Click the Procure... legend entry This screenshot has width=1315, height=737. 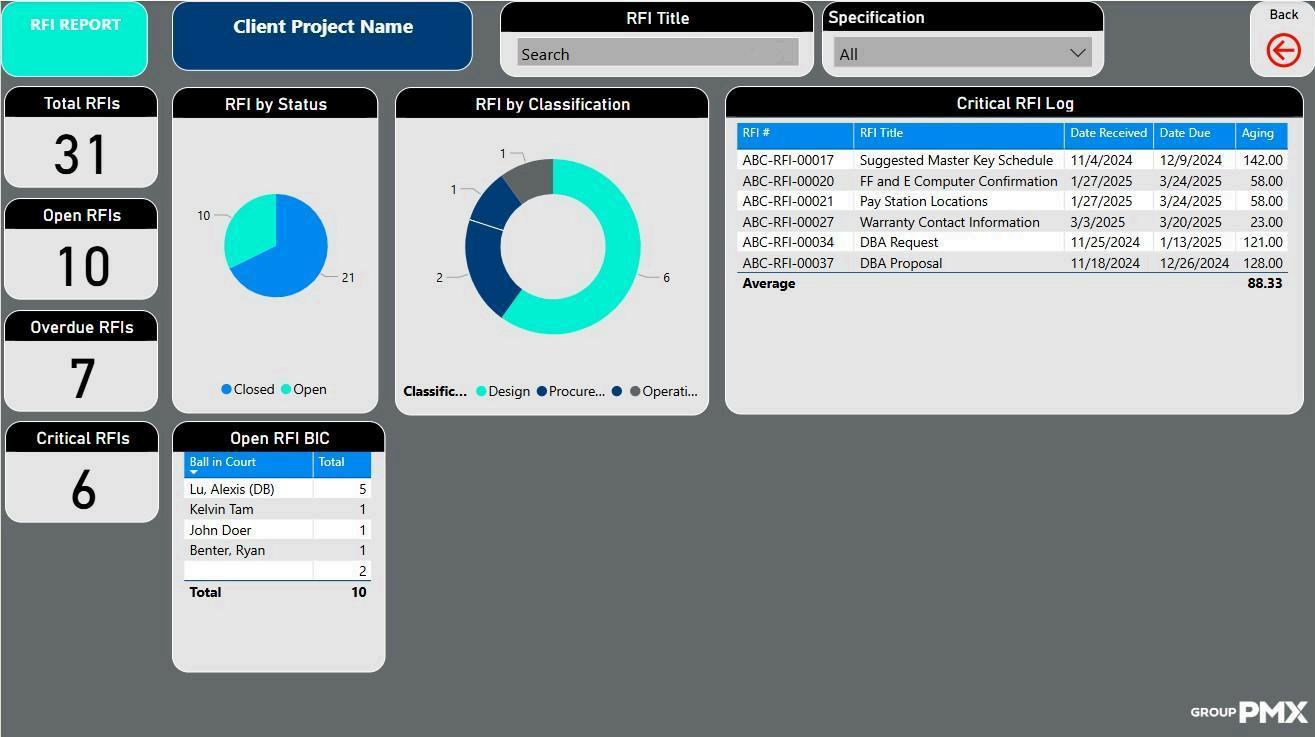571,391
